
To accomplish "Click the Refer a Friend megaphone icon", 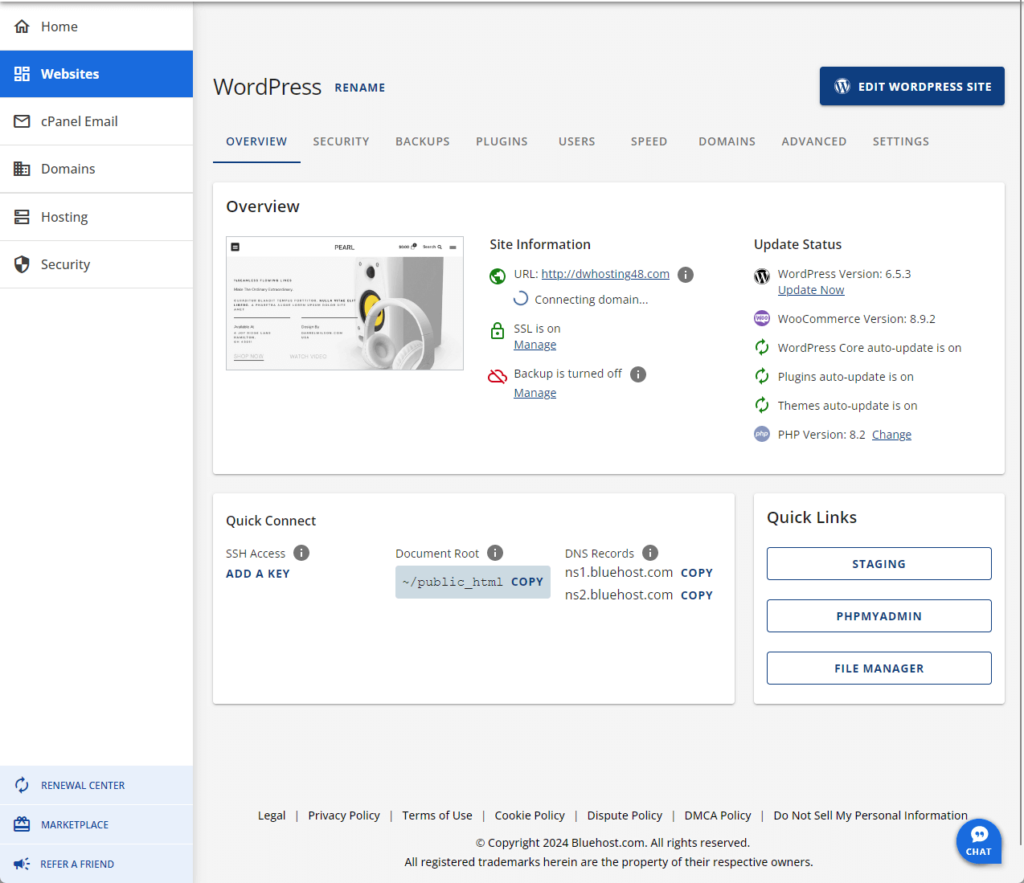I will (x=22, y=864).
